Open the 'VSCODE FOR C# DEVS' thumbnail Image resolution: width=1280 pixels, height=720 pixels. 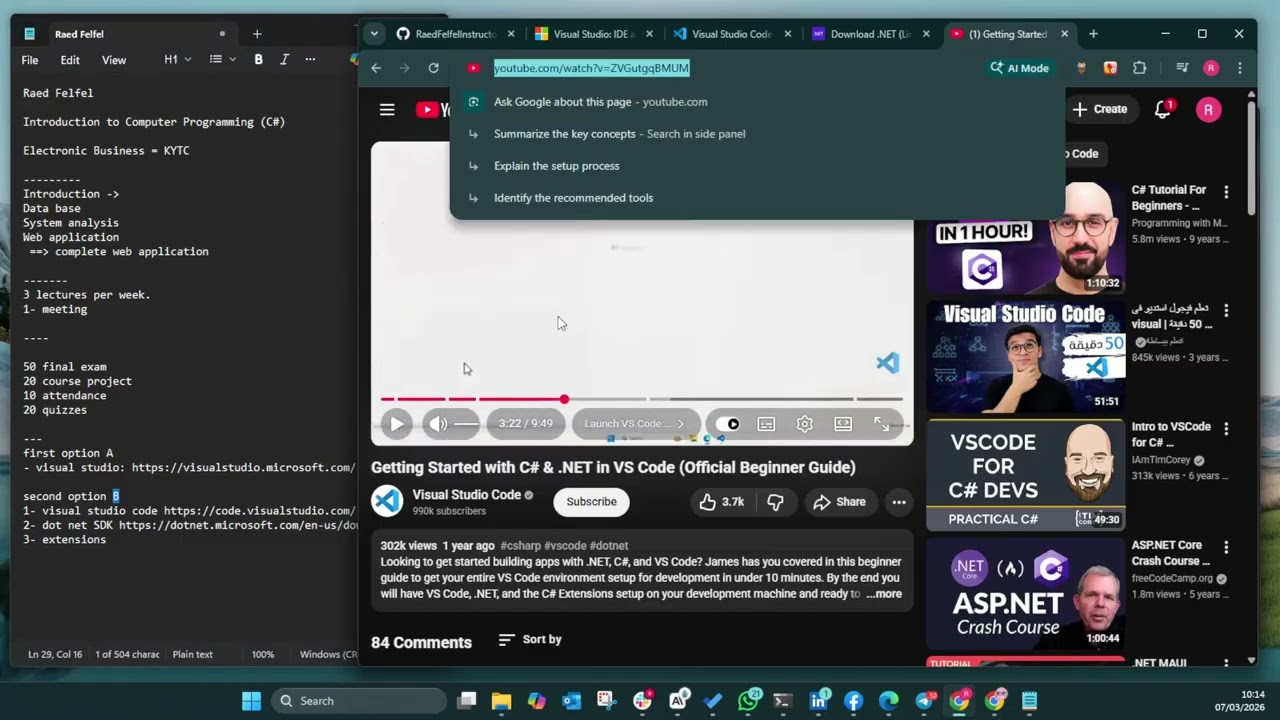(x=1025, y=475)
